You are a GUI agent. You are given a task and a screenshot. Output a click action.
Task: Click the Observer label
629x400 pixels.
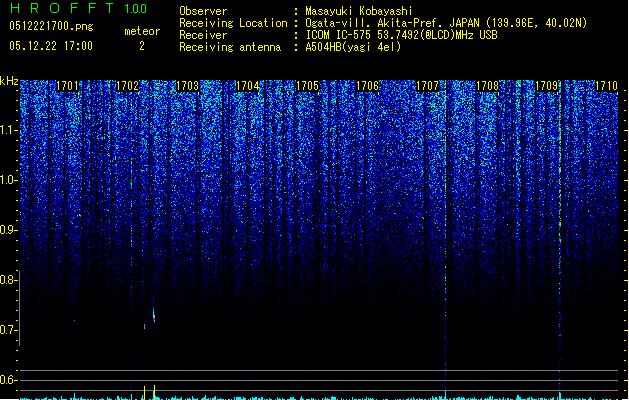pos(203,11)
